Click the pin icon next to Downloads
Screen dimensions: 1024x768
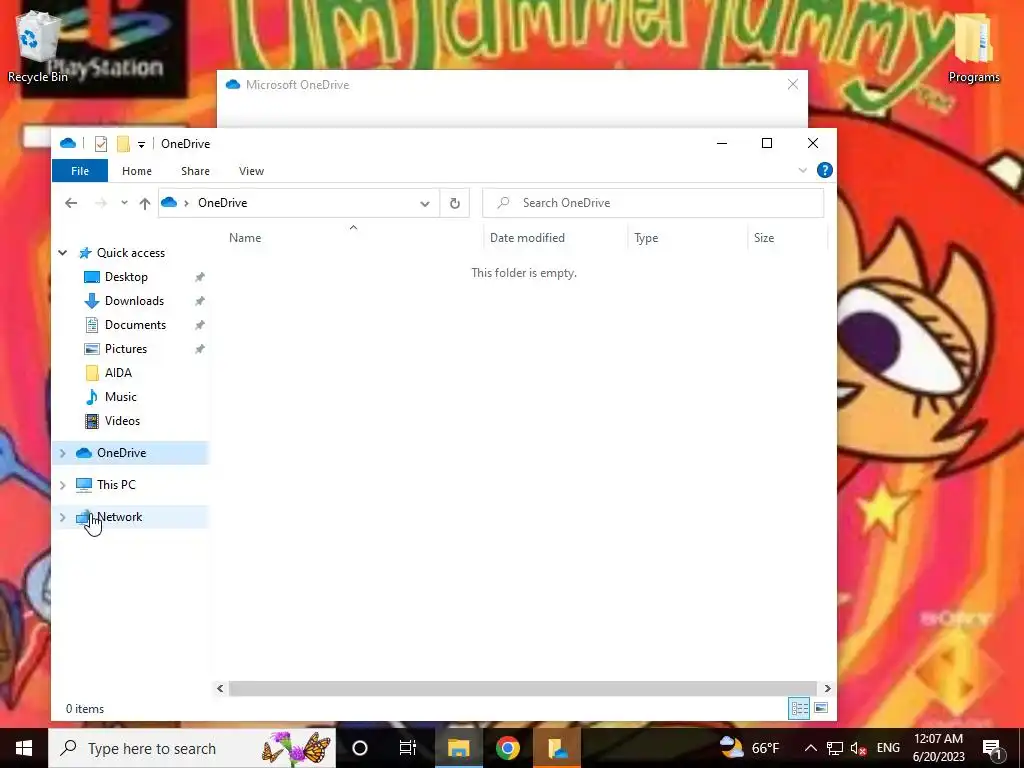(200, 301)
